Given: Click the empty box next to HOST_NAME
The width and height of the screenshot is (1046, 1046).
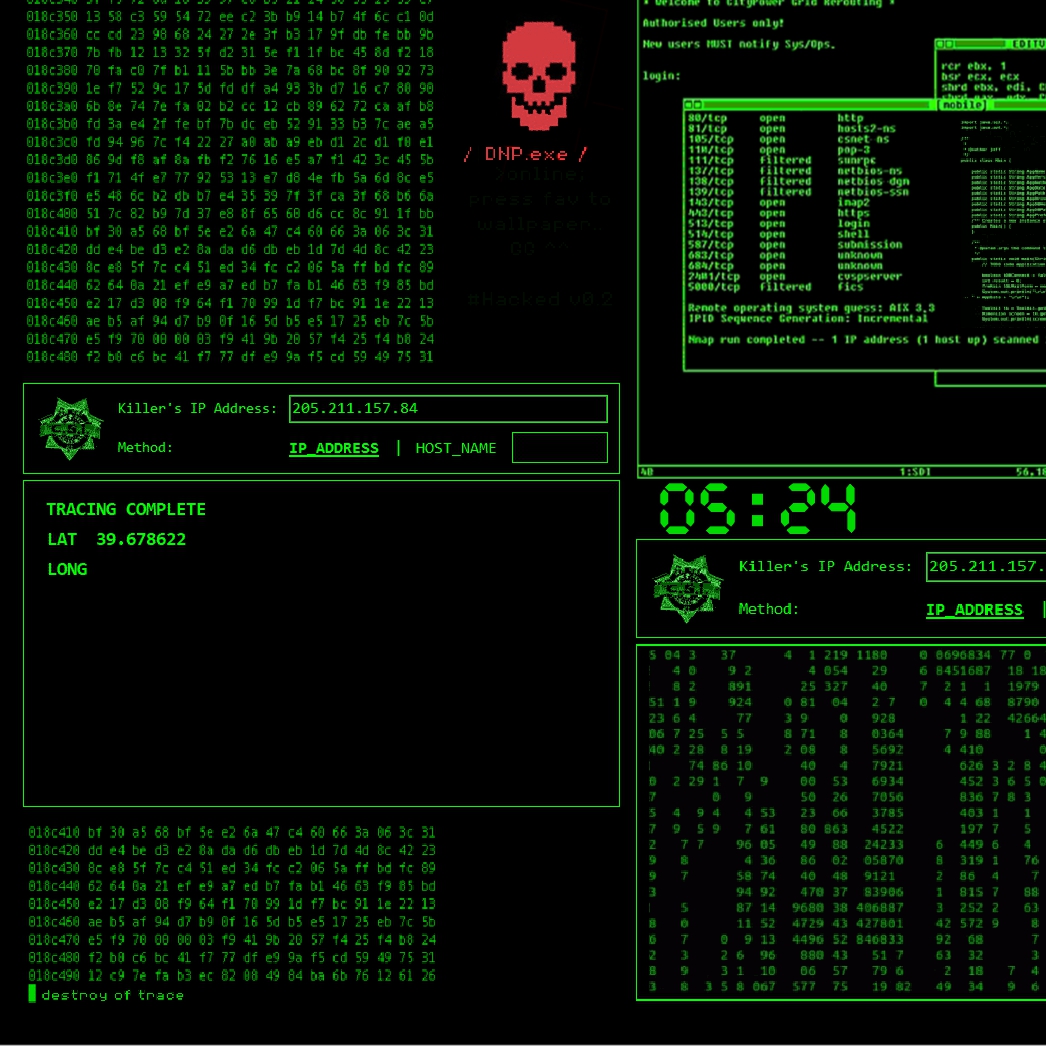Looking at the screenshot, I should (x=560, y=448).
